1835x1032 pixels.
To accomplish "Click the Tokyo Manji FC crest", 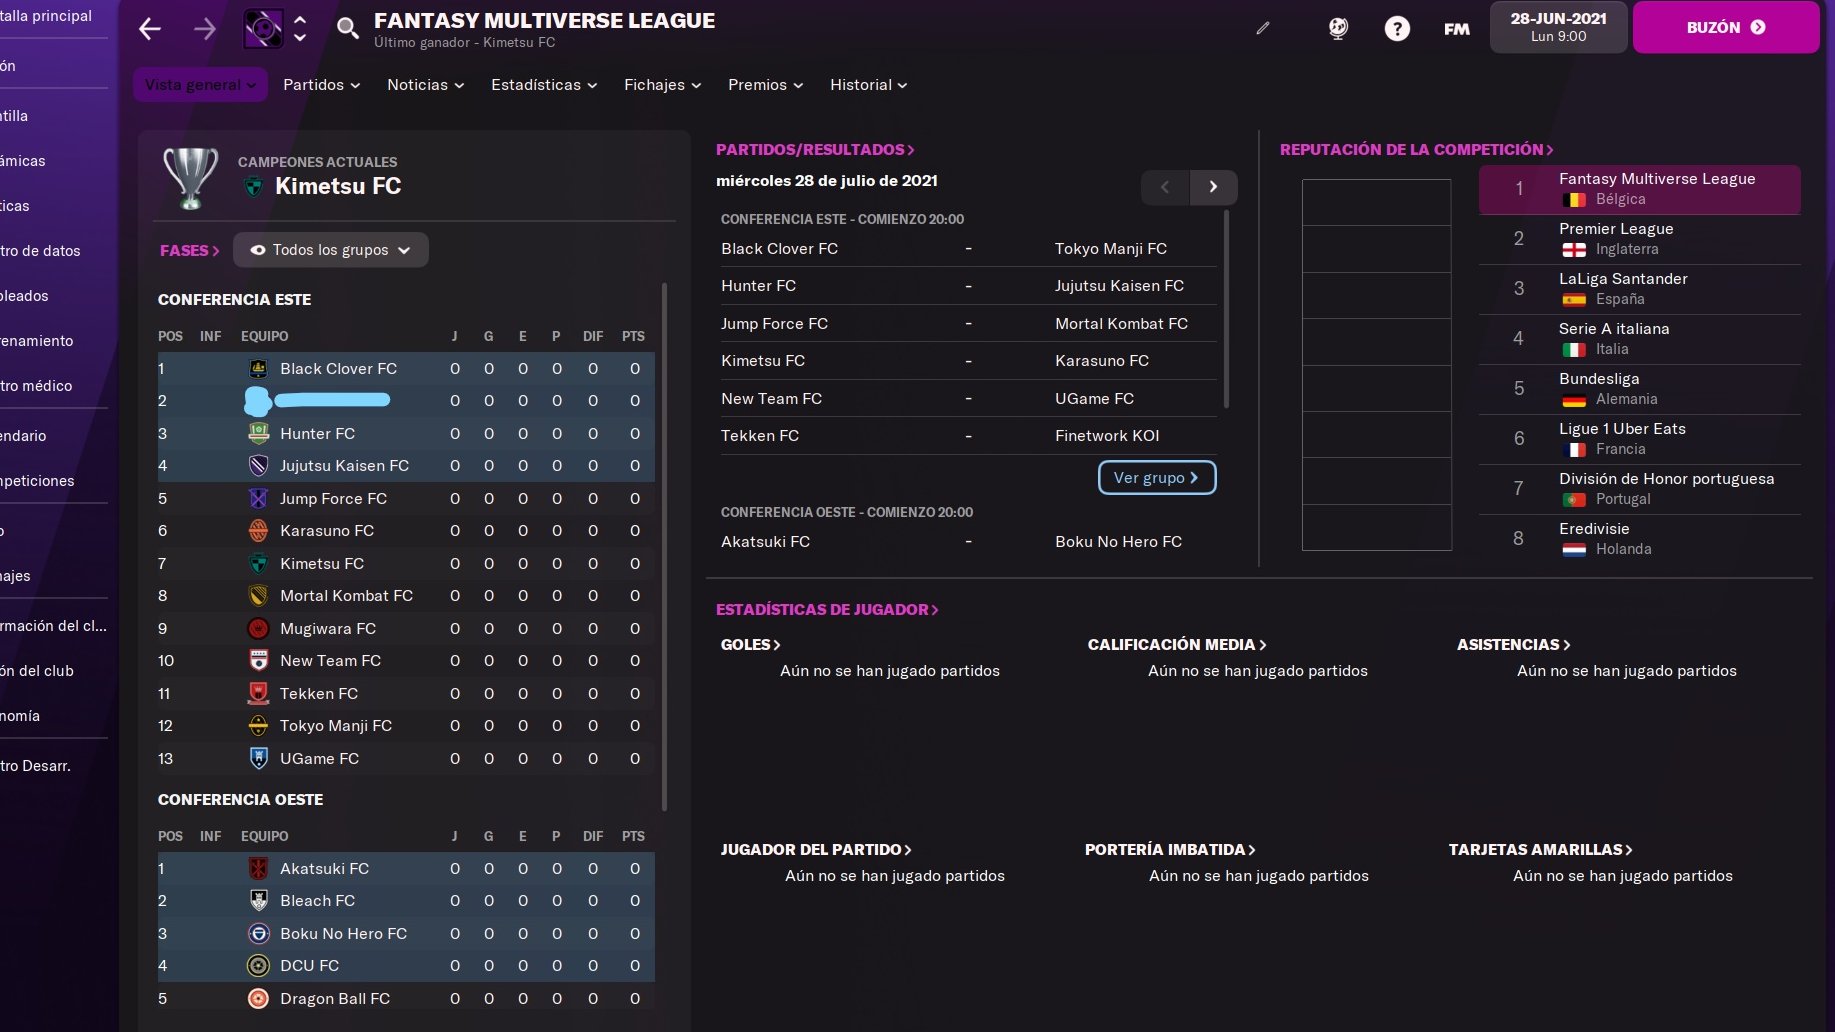I will (258, 726).
